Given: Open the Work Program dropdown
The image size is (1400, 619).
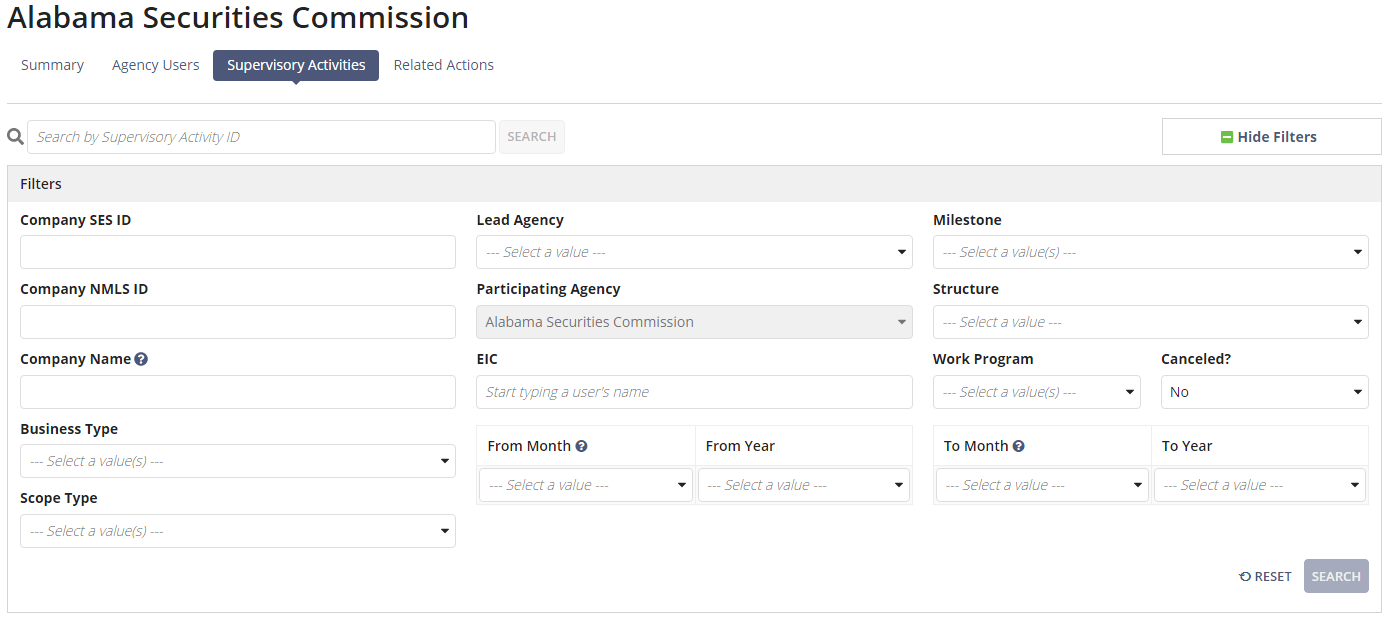Looking at the screenshot, I should (1036, 391).
